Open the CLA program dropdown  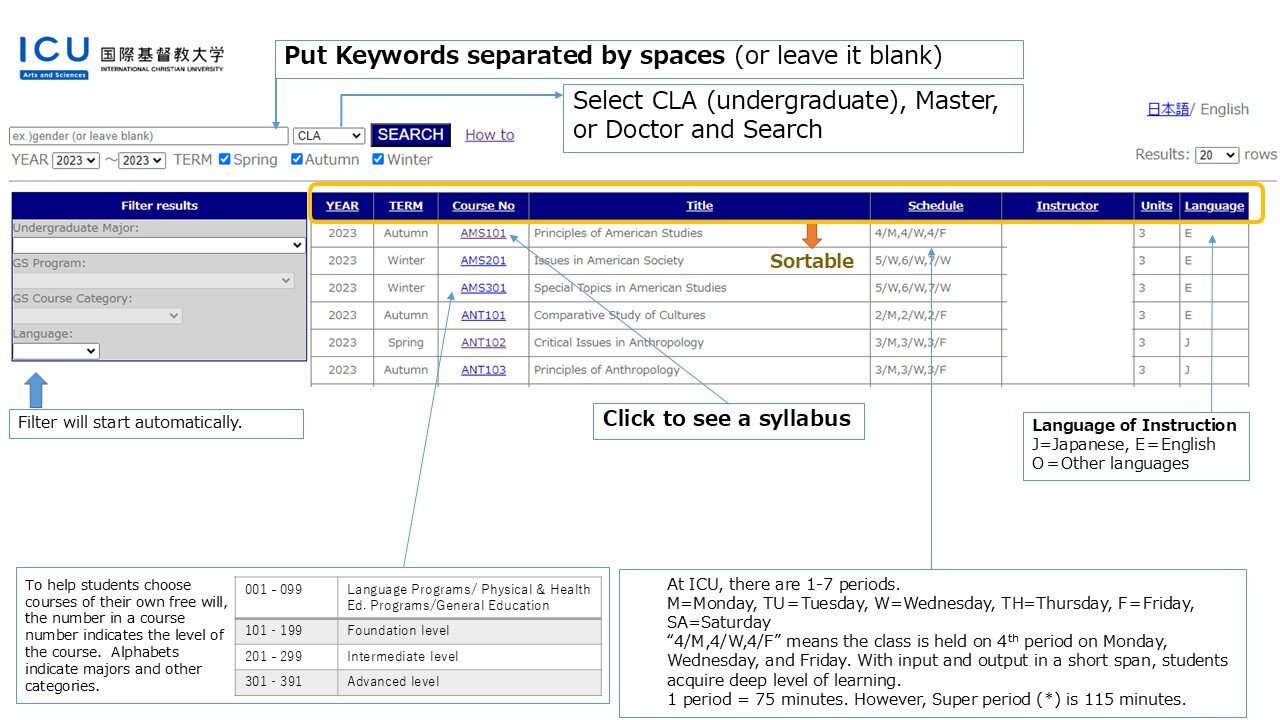329,136
